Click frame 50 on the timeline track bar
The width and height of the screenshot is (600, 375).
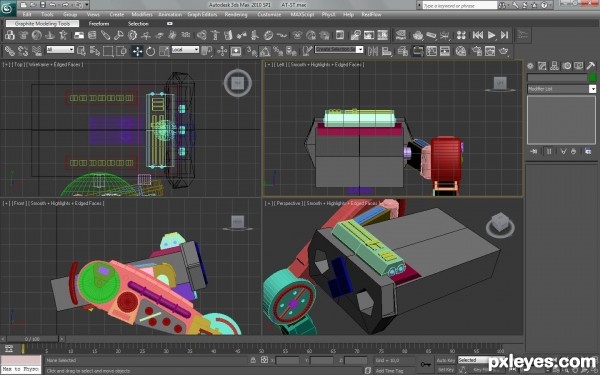pos(262,350)
